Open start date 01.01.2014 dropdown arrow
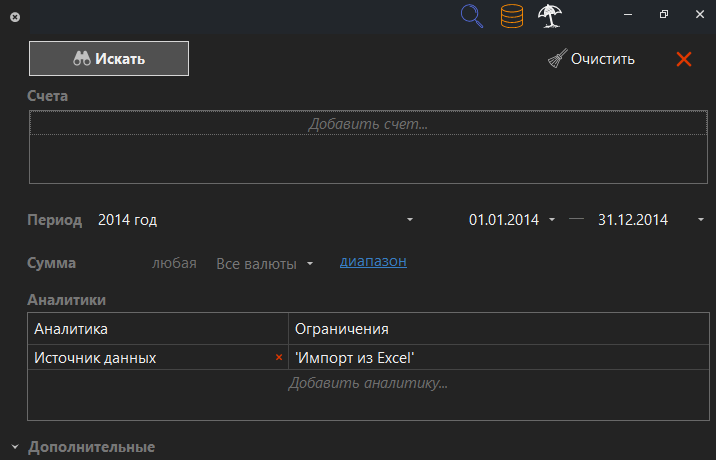Viewport: 716px width, 460px height. tap(552, 220)
